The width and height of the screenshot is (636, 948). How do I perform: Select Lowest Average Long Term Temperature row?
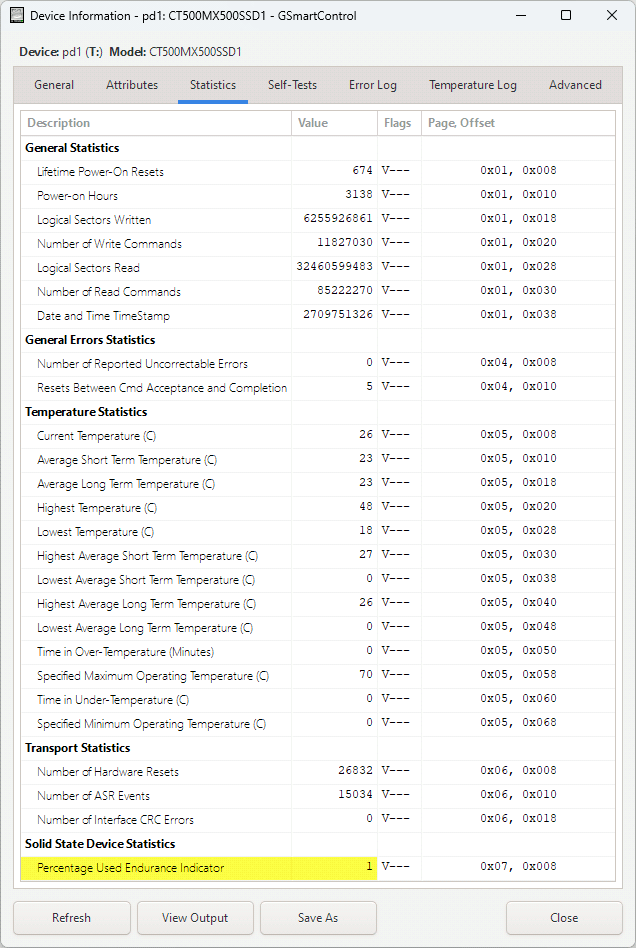pos(318,628)
